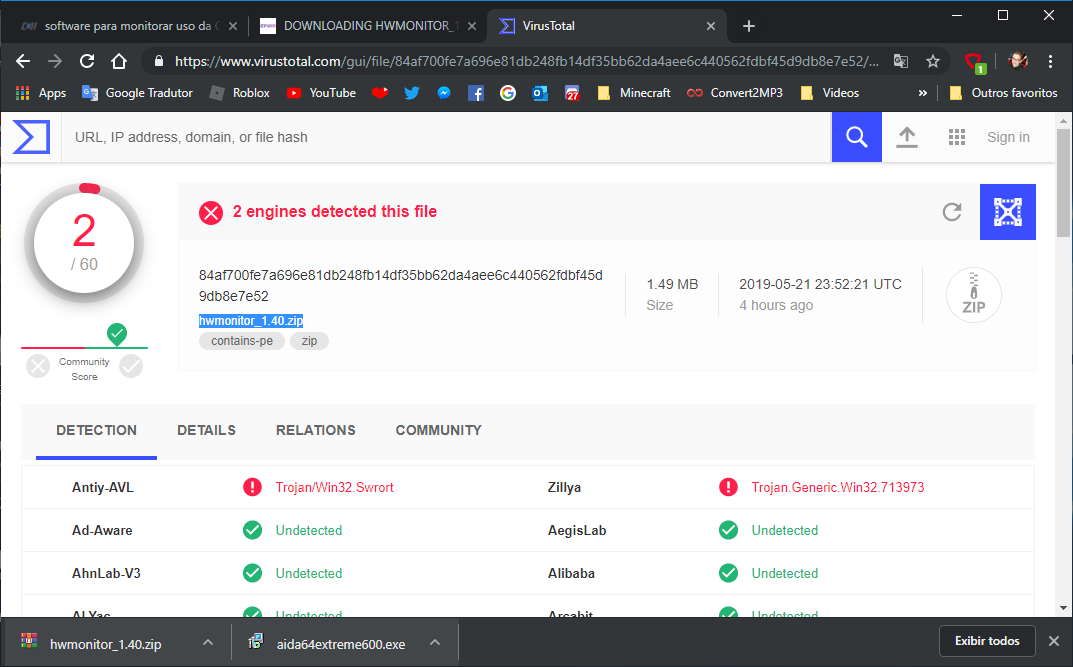Open Apps bookmarks shortcut
This screenshot has width=1073, height=667.
click(41, 93)
